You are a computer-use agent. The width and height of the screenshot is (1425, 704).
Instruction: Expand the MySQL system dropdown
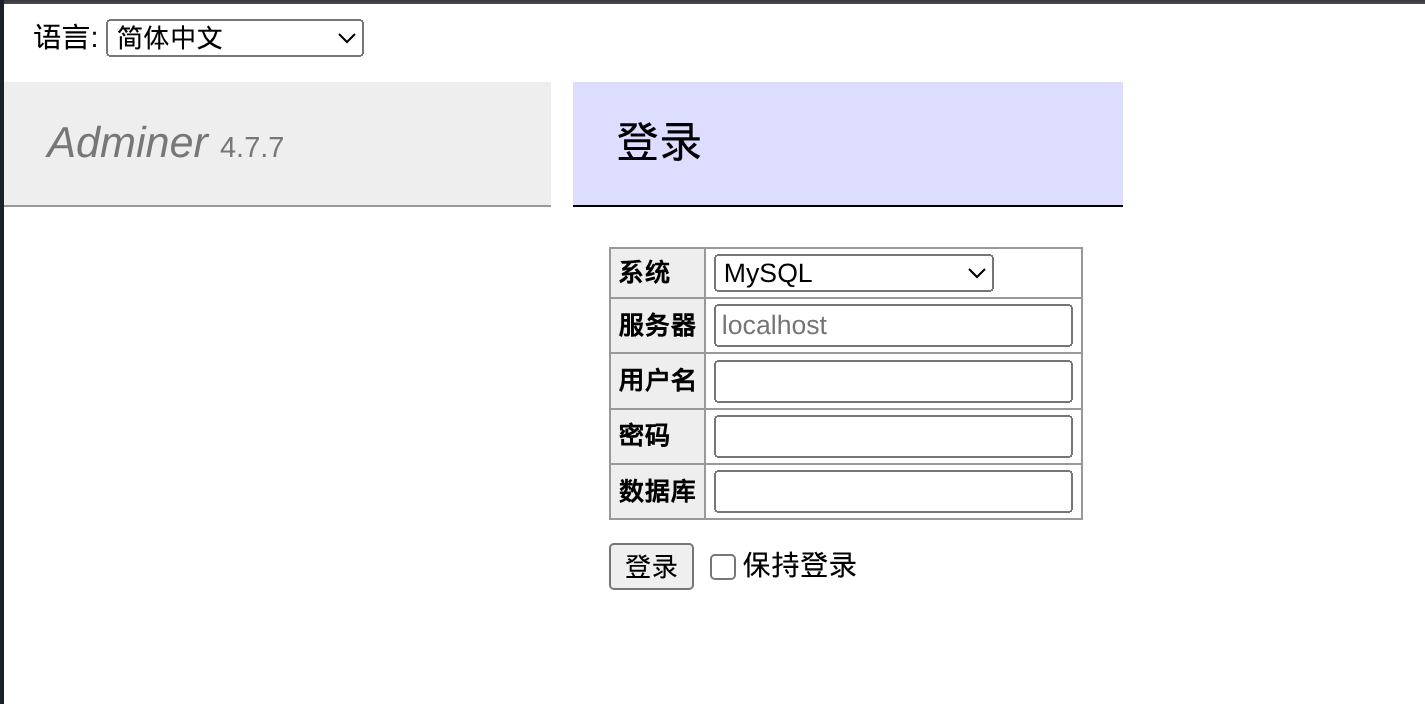[x=852, y=273]
